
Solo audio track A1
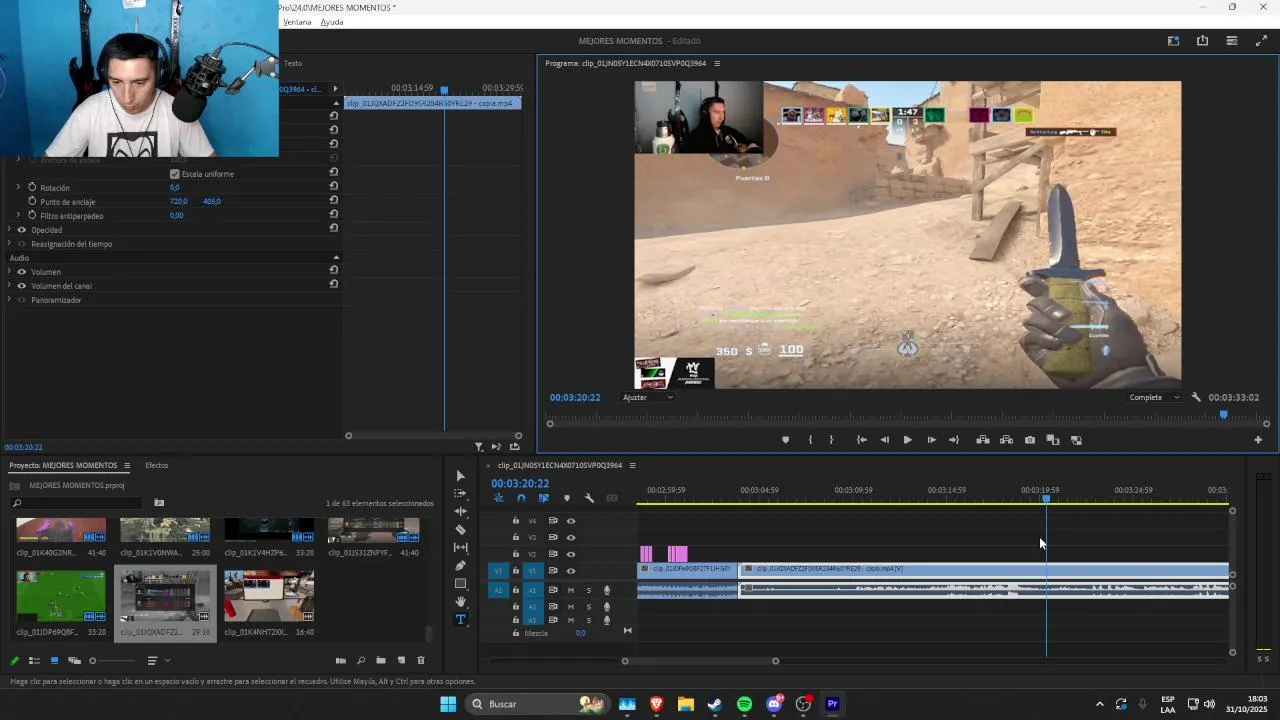[588, 590]
